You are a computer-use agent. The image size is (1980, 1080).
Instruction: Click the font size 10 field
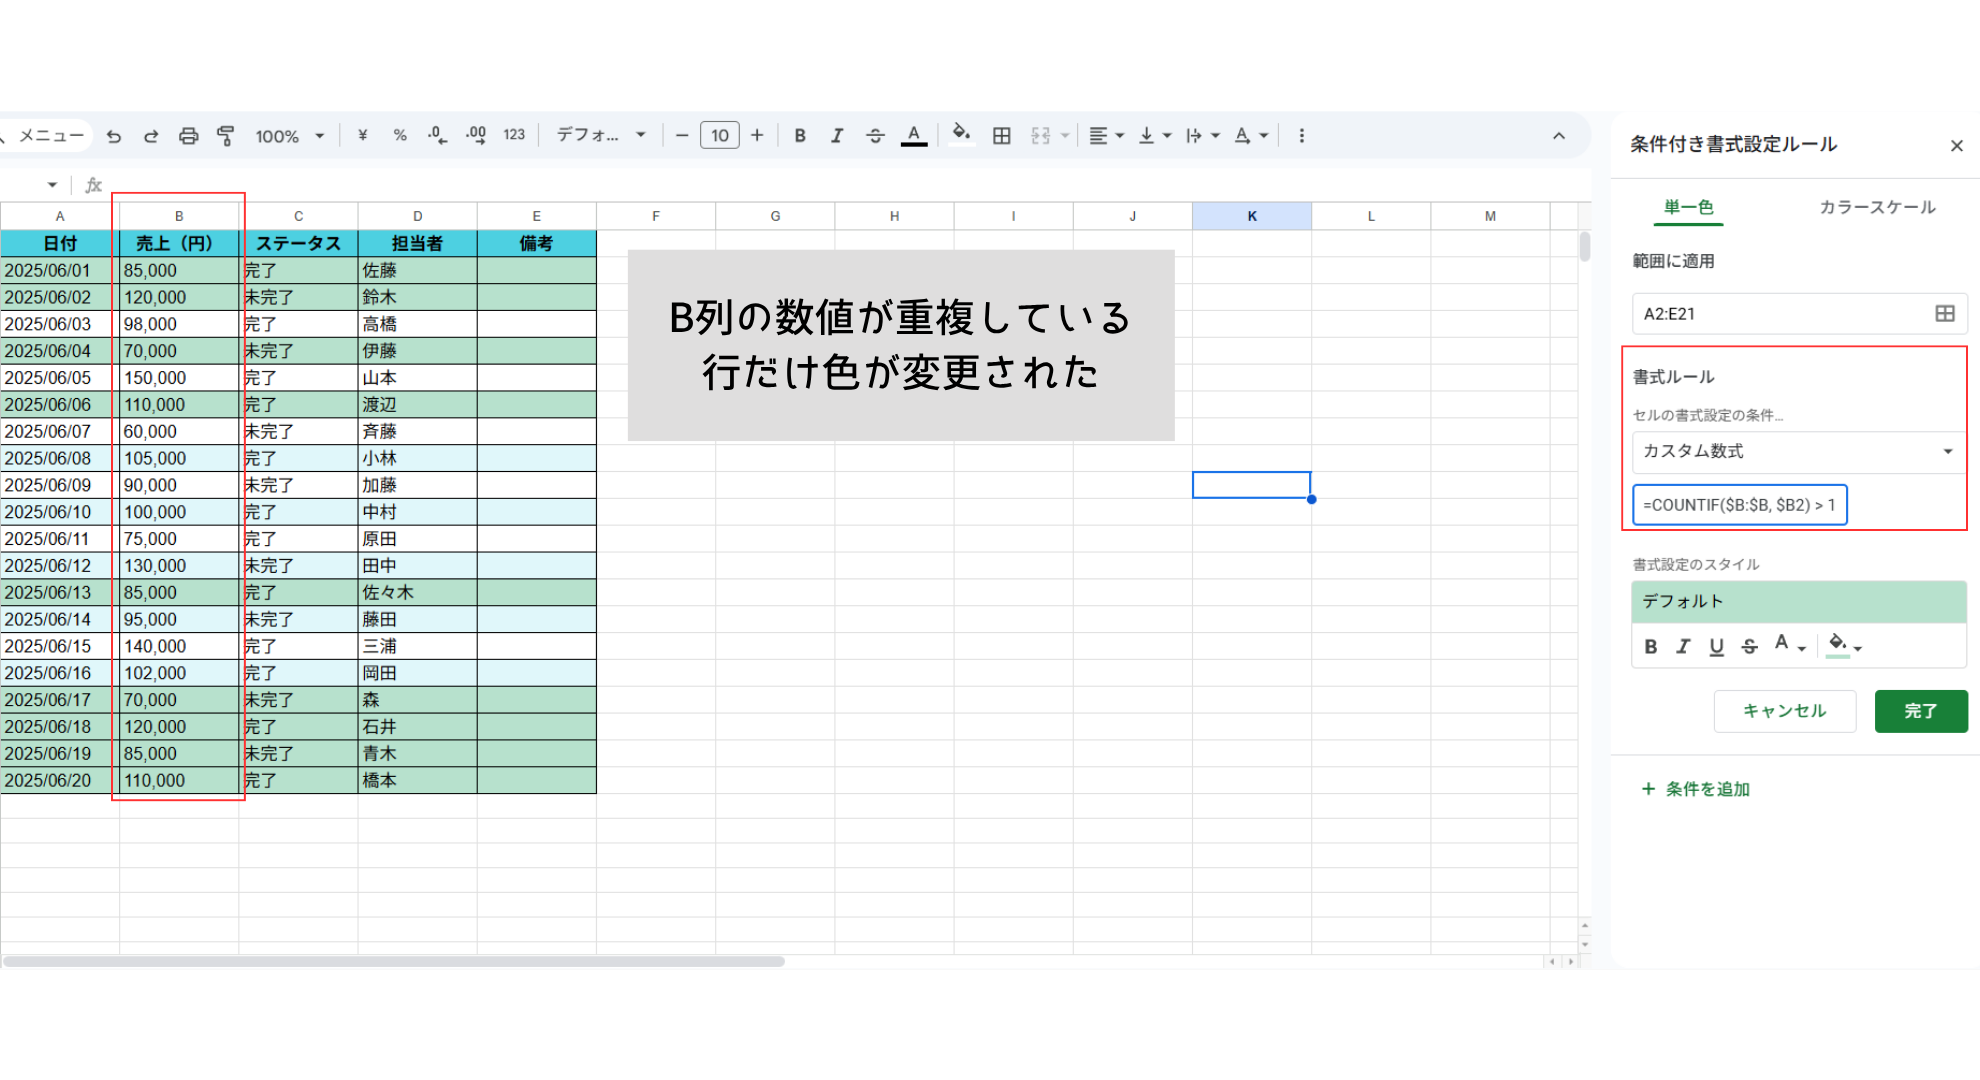pyautogui.click(x=720, y=135)
